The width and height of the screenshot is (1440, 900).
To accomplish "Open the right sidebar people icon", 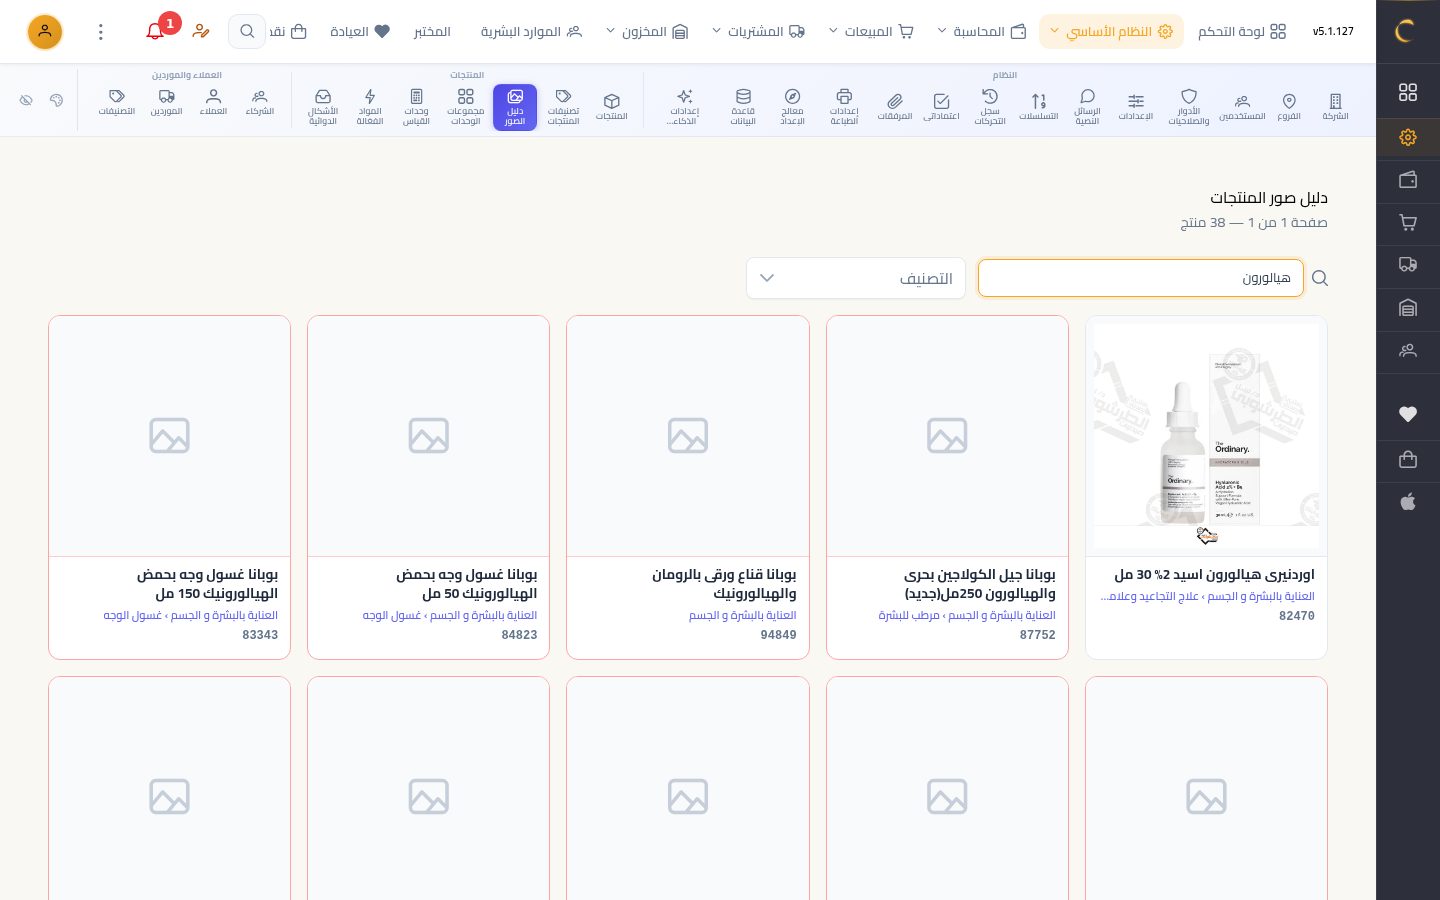I will (1408, 351).
